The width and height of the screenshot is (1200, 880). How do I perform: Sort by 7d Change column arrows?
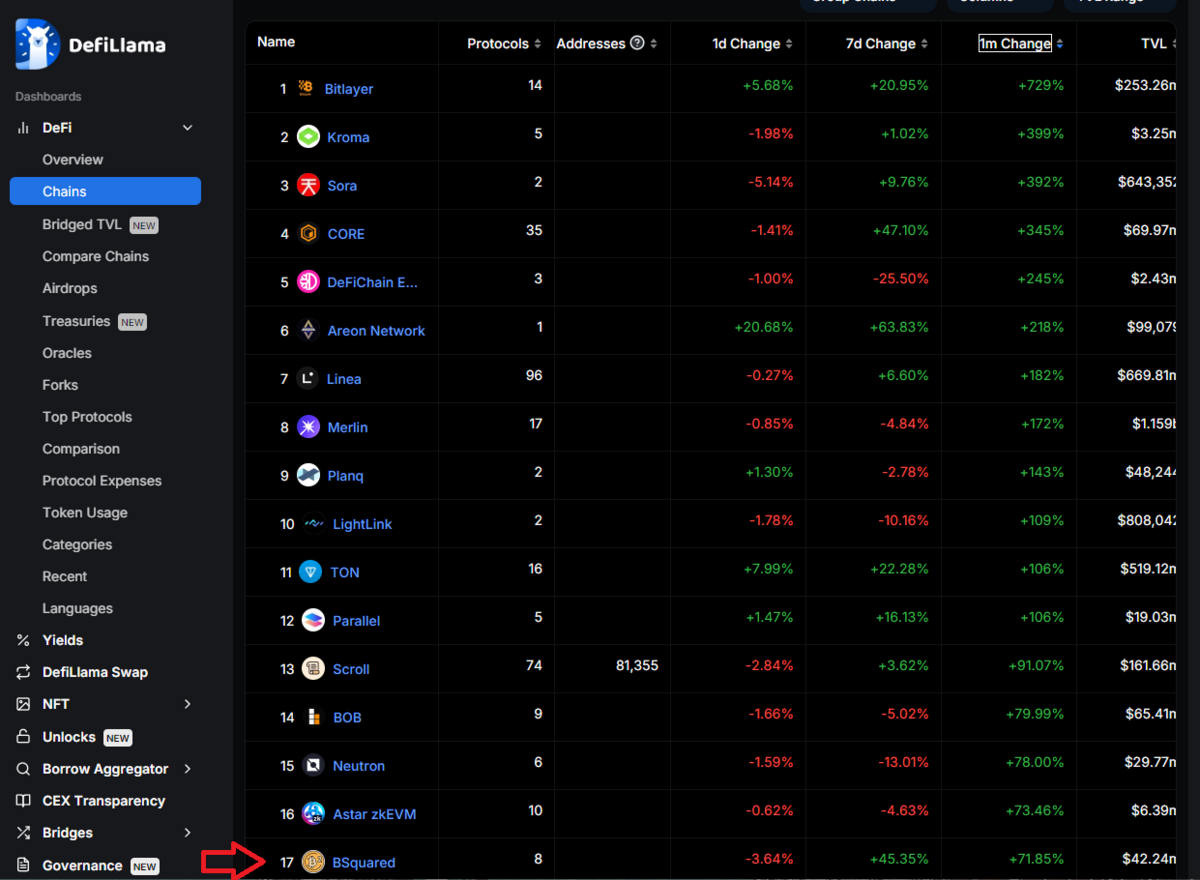(x=925, y=44)
